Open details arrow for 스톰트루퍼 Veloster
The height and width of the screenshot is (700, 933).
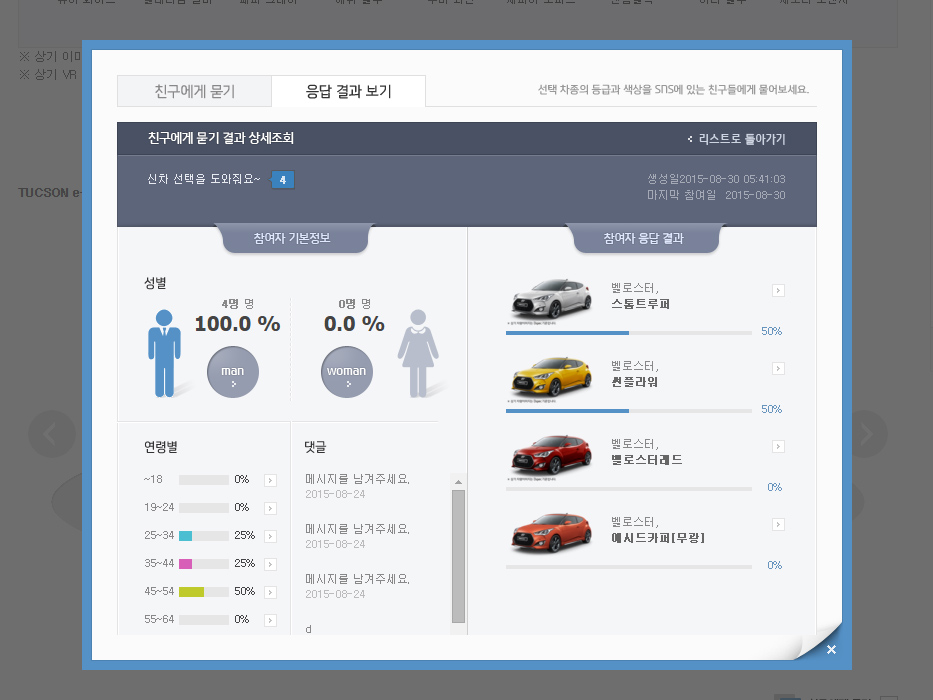778,291
